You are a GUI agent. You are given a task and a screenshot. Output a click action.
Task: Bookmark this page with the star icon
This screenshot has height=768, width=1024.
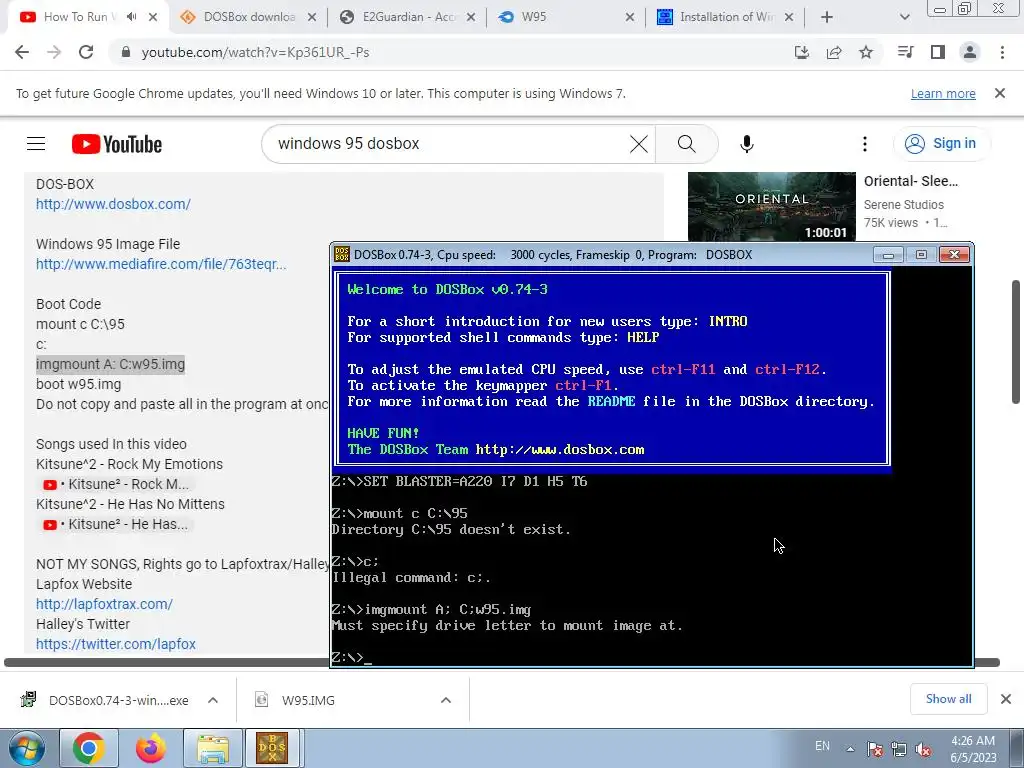tap(866, 52)
